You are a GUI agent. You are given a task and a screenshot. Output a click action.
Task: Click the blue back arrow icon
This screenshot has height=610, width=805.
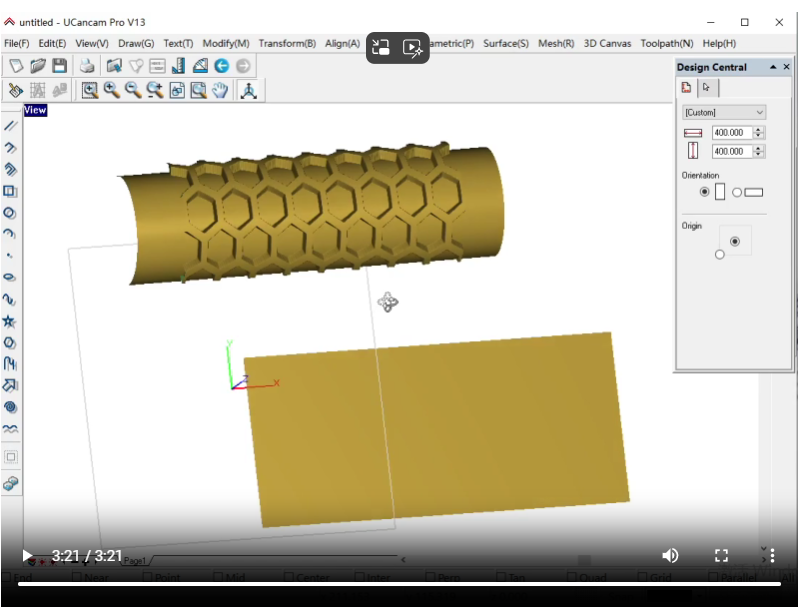point(221,66)
